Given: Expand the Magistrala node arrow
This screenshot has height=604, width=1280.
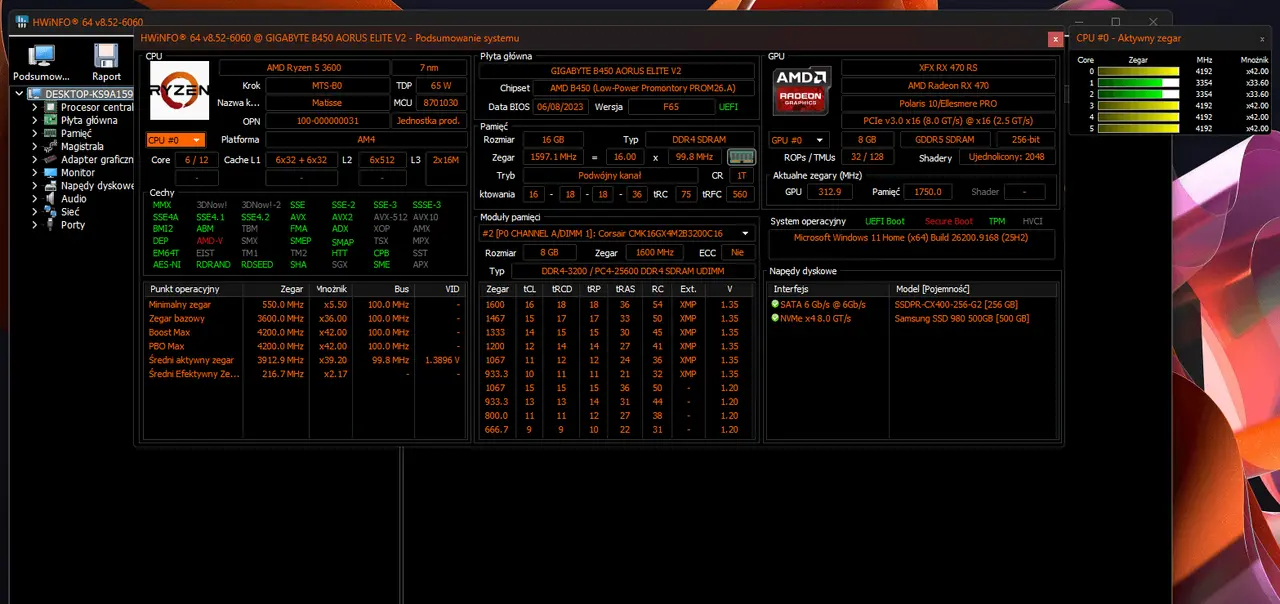Looking at the screenshot, I should pos(35,146).
